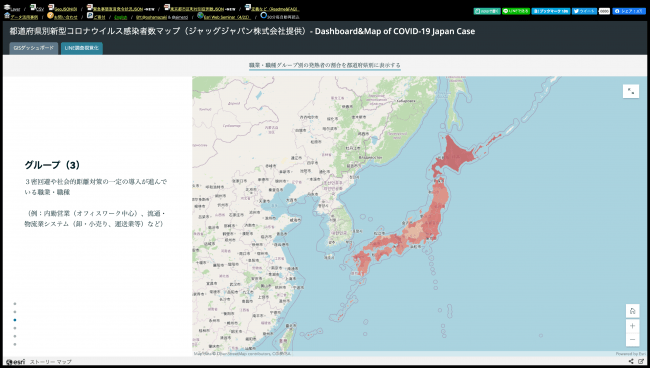Screen dimensions: 650x368
Task: Click the story map share icon
Action: (x=631, y=361)
